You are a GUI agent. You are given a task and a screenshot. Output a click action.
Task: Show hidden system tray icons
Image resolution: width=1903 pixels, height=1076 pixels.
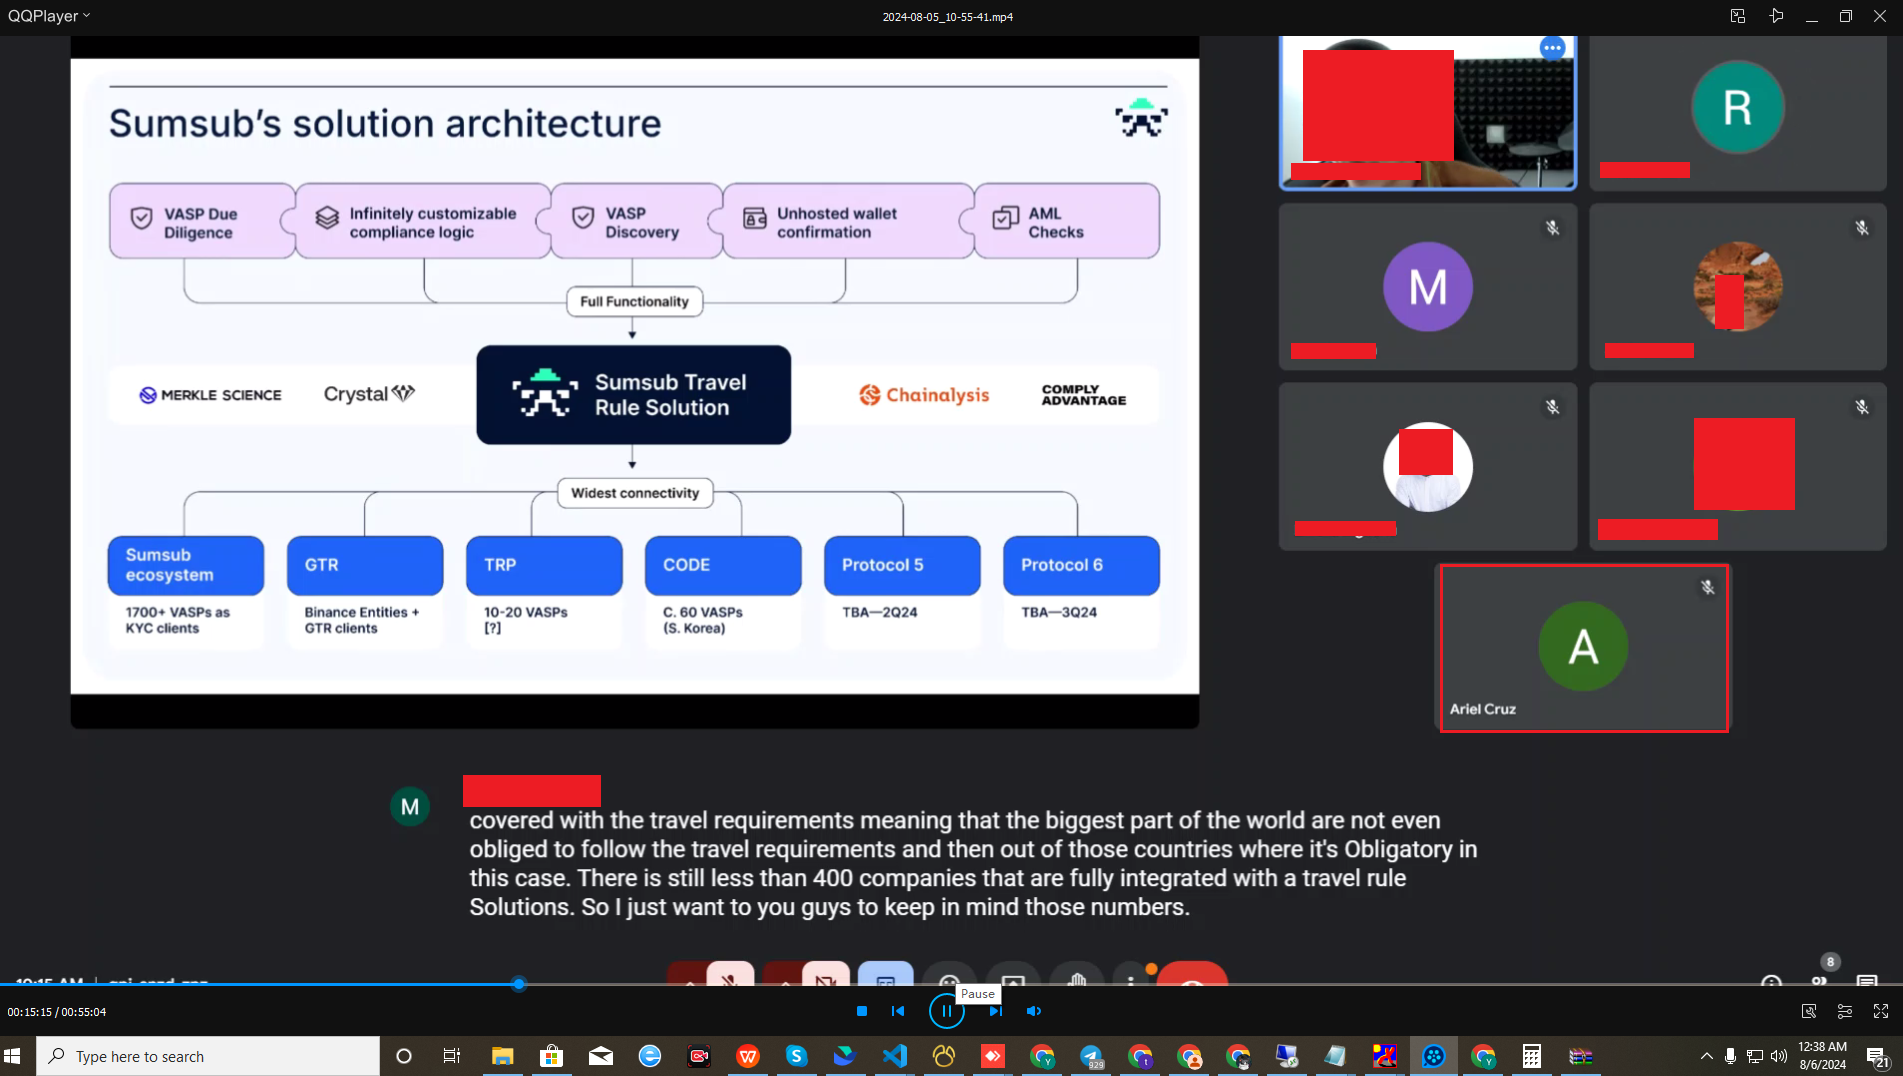tap(1706, 1056)
